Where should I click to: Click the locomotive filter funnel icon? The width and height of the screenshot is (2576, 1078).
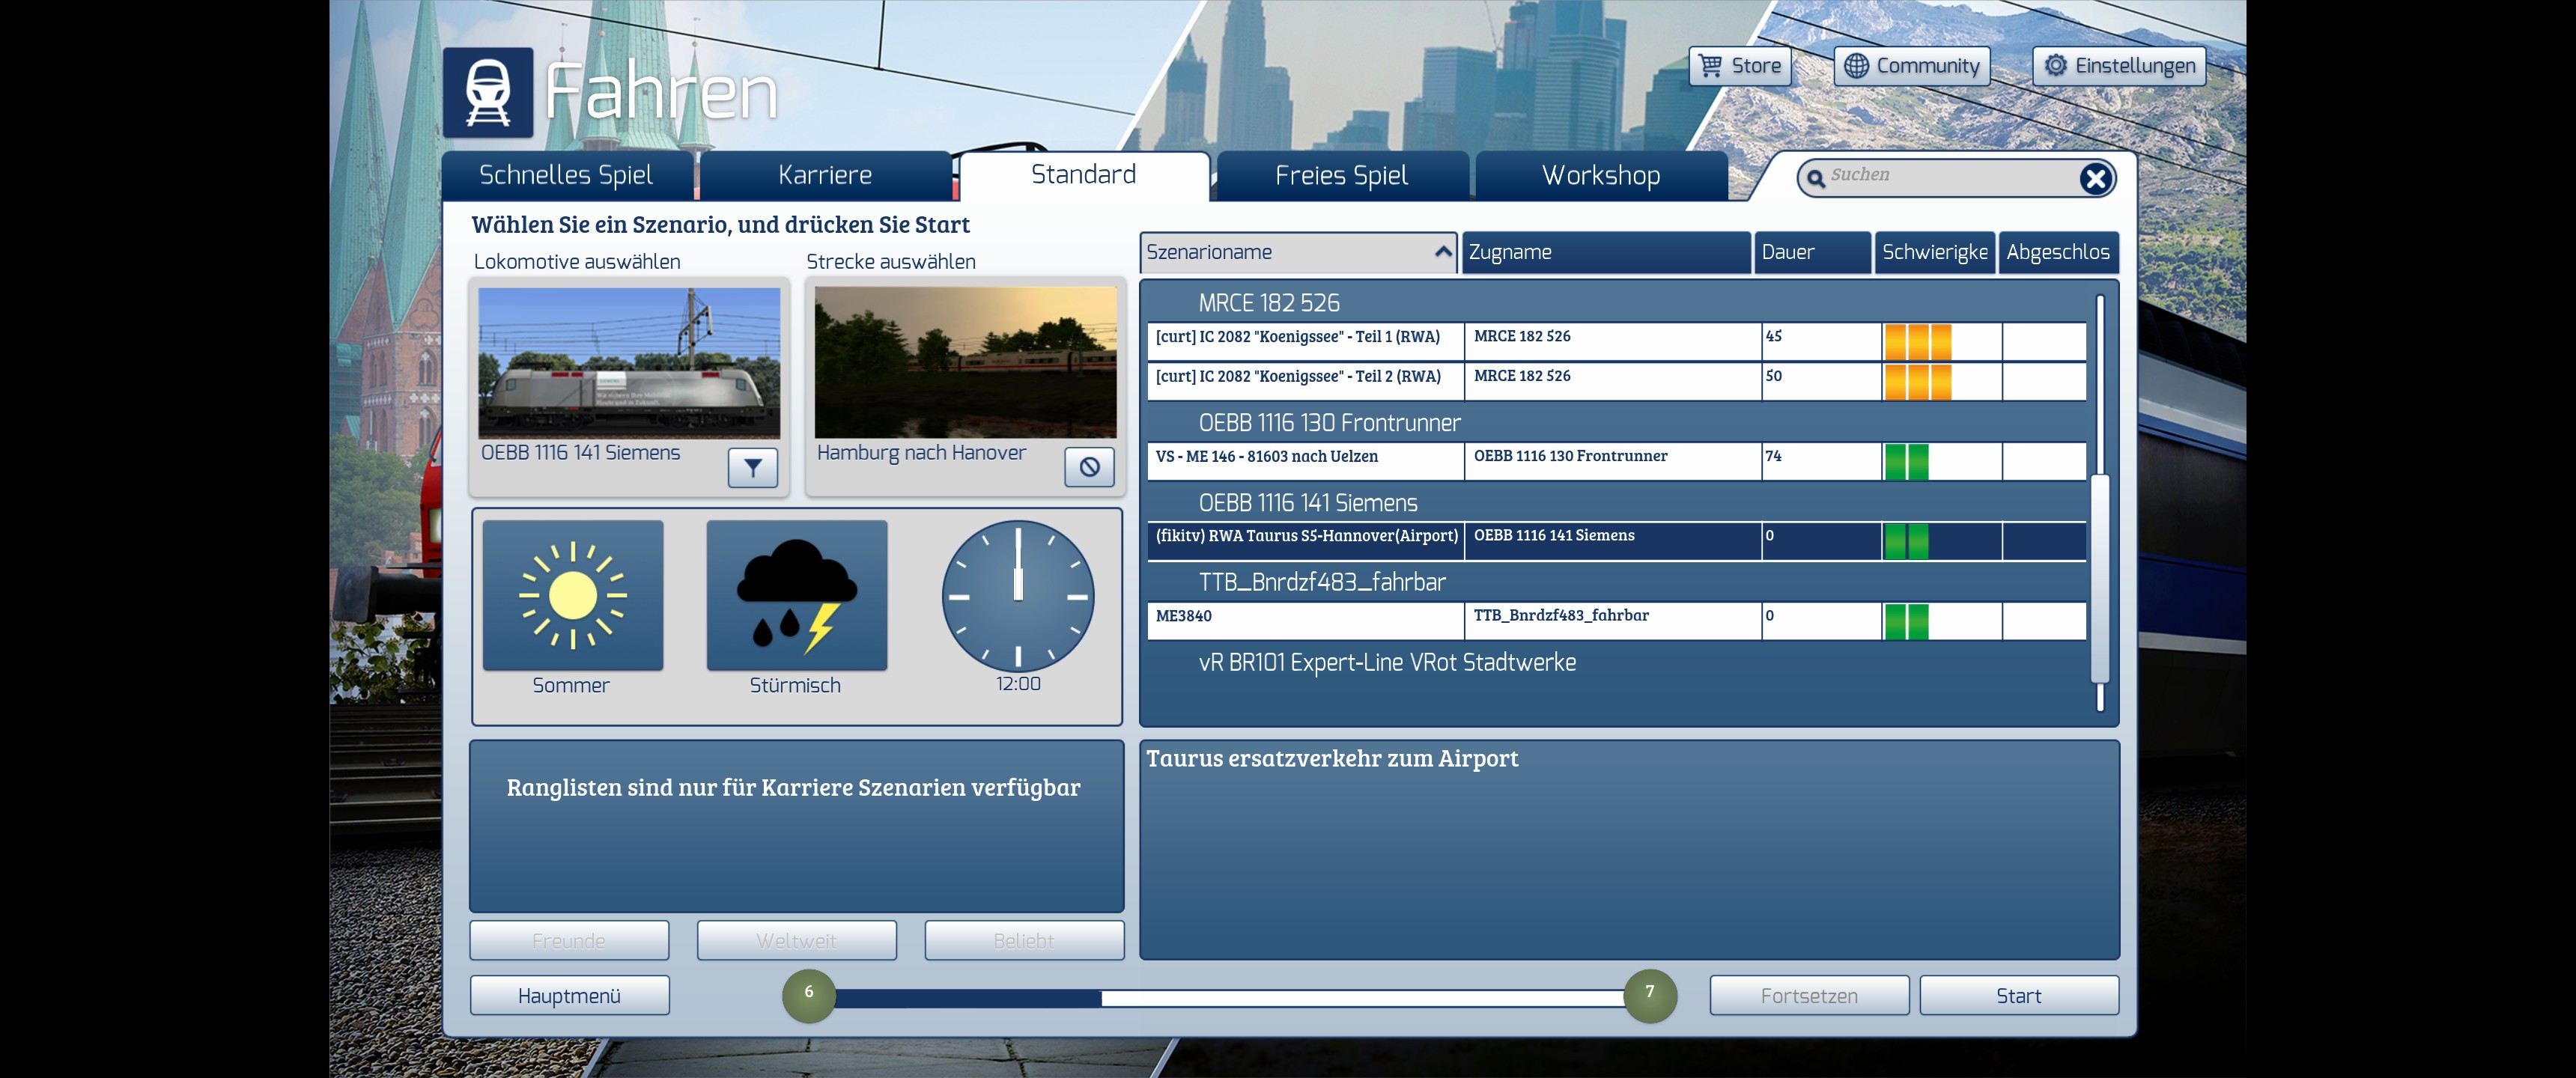pos(752,467)
